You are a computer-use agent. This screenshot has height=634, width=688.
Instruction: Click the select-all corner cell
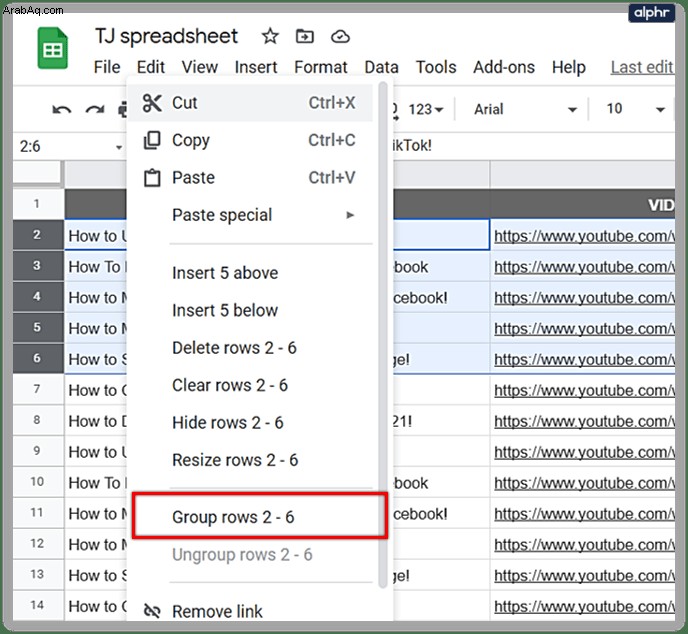pyautogui.click(x=37, y=172)
